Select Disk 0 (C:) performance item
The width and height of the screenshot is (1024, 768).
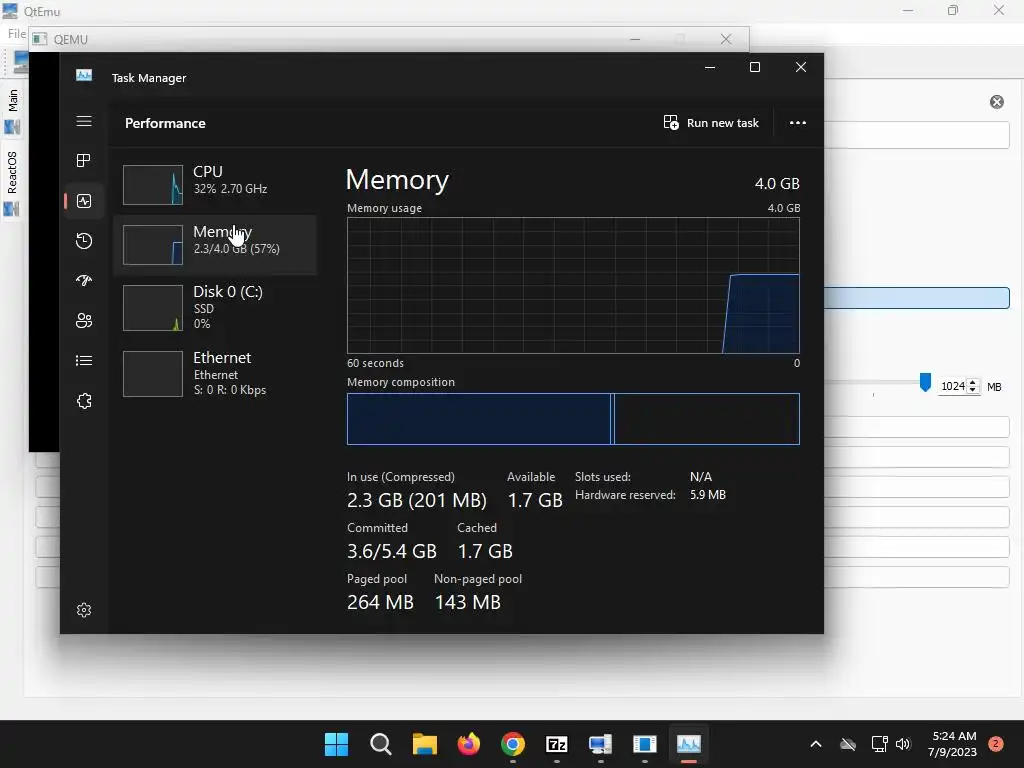tap(215, 307)
